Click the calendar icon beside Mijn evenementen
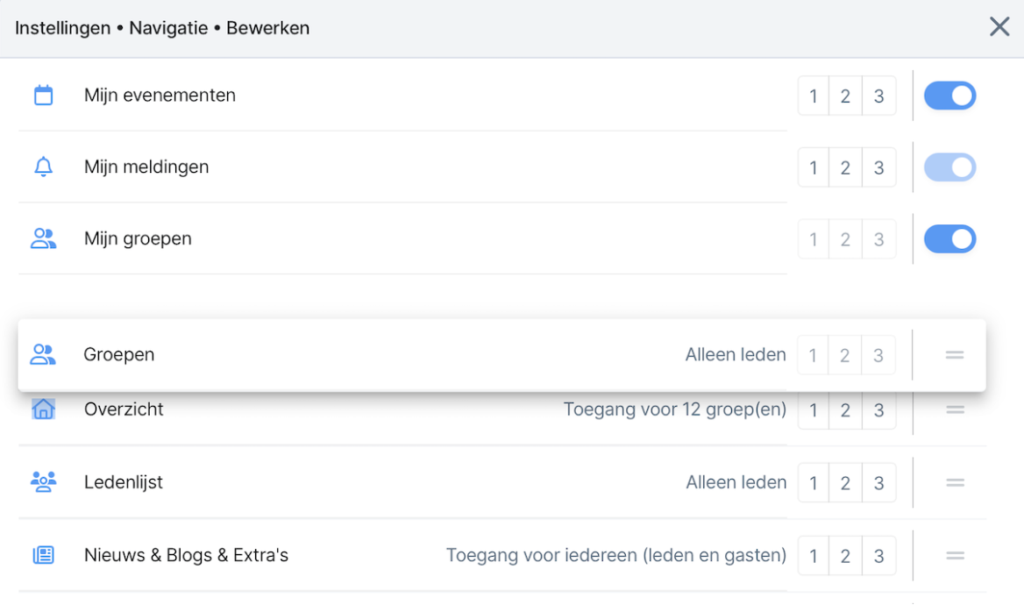The width and height of the screenshot is (1024, 605). (43, 96)
